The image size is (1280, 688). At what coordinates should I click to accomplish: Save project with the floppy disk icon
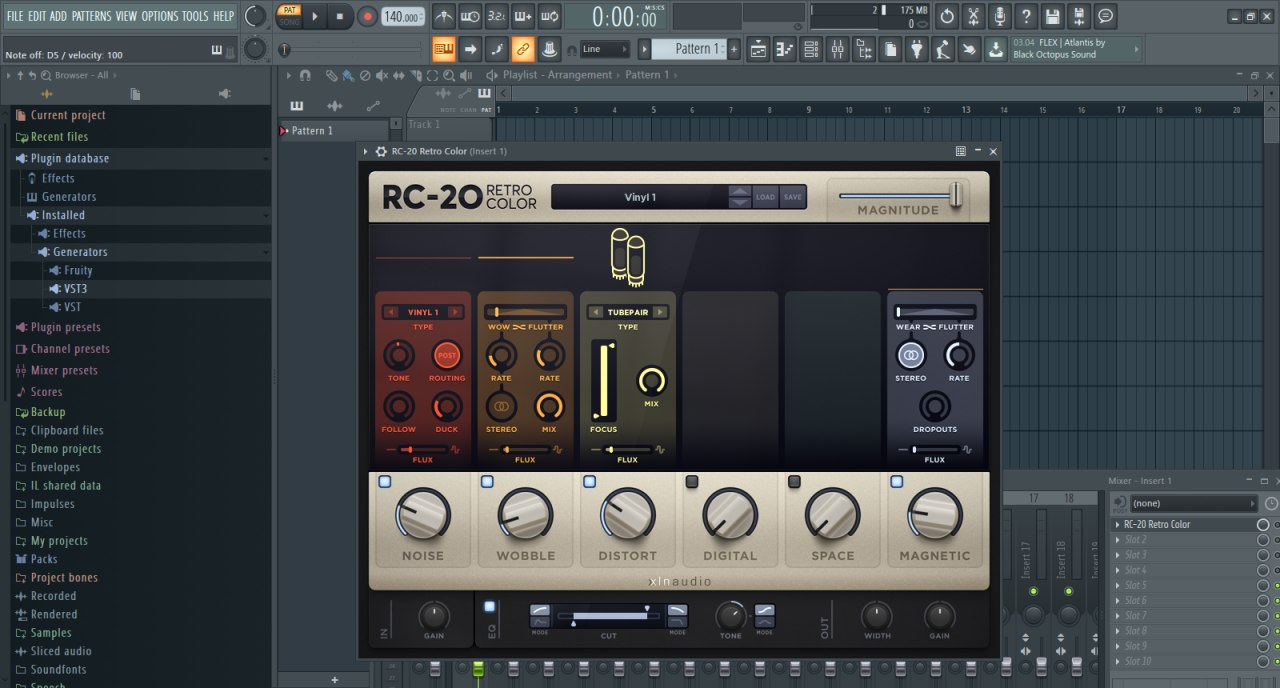tap(1052, 16)
